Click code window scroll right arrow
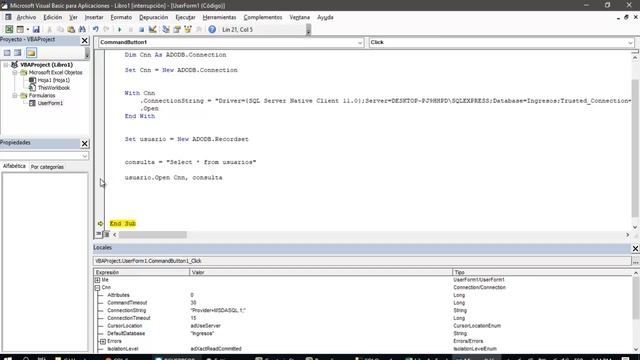The height and width of the screenshot is (360, 640). (627, 235)
